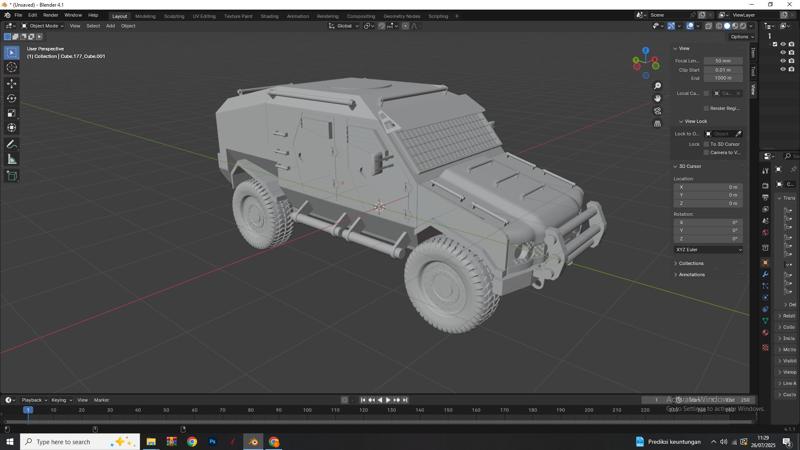Screen dimensions: 800x450
Task: Open the Keying dropdown in timeline
Action: point(61,400)
